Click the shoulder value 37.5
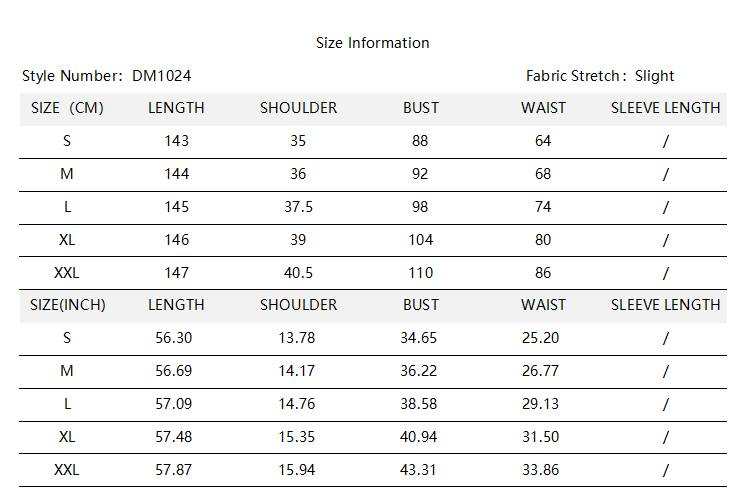 click(x=298, y=207)
